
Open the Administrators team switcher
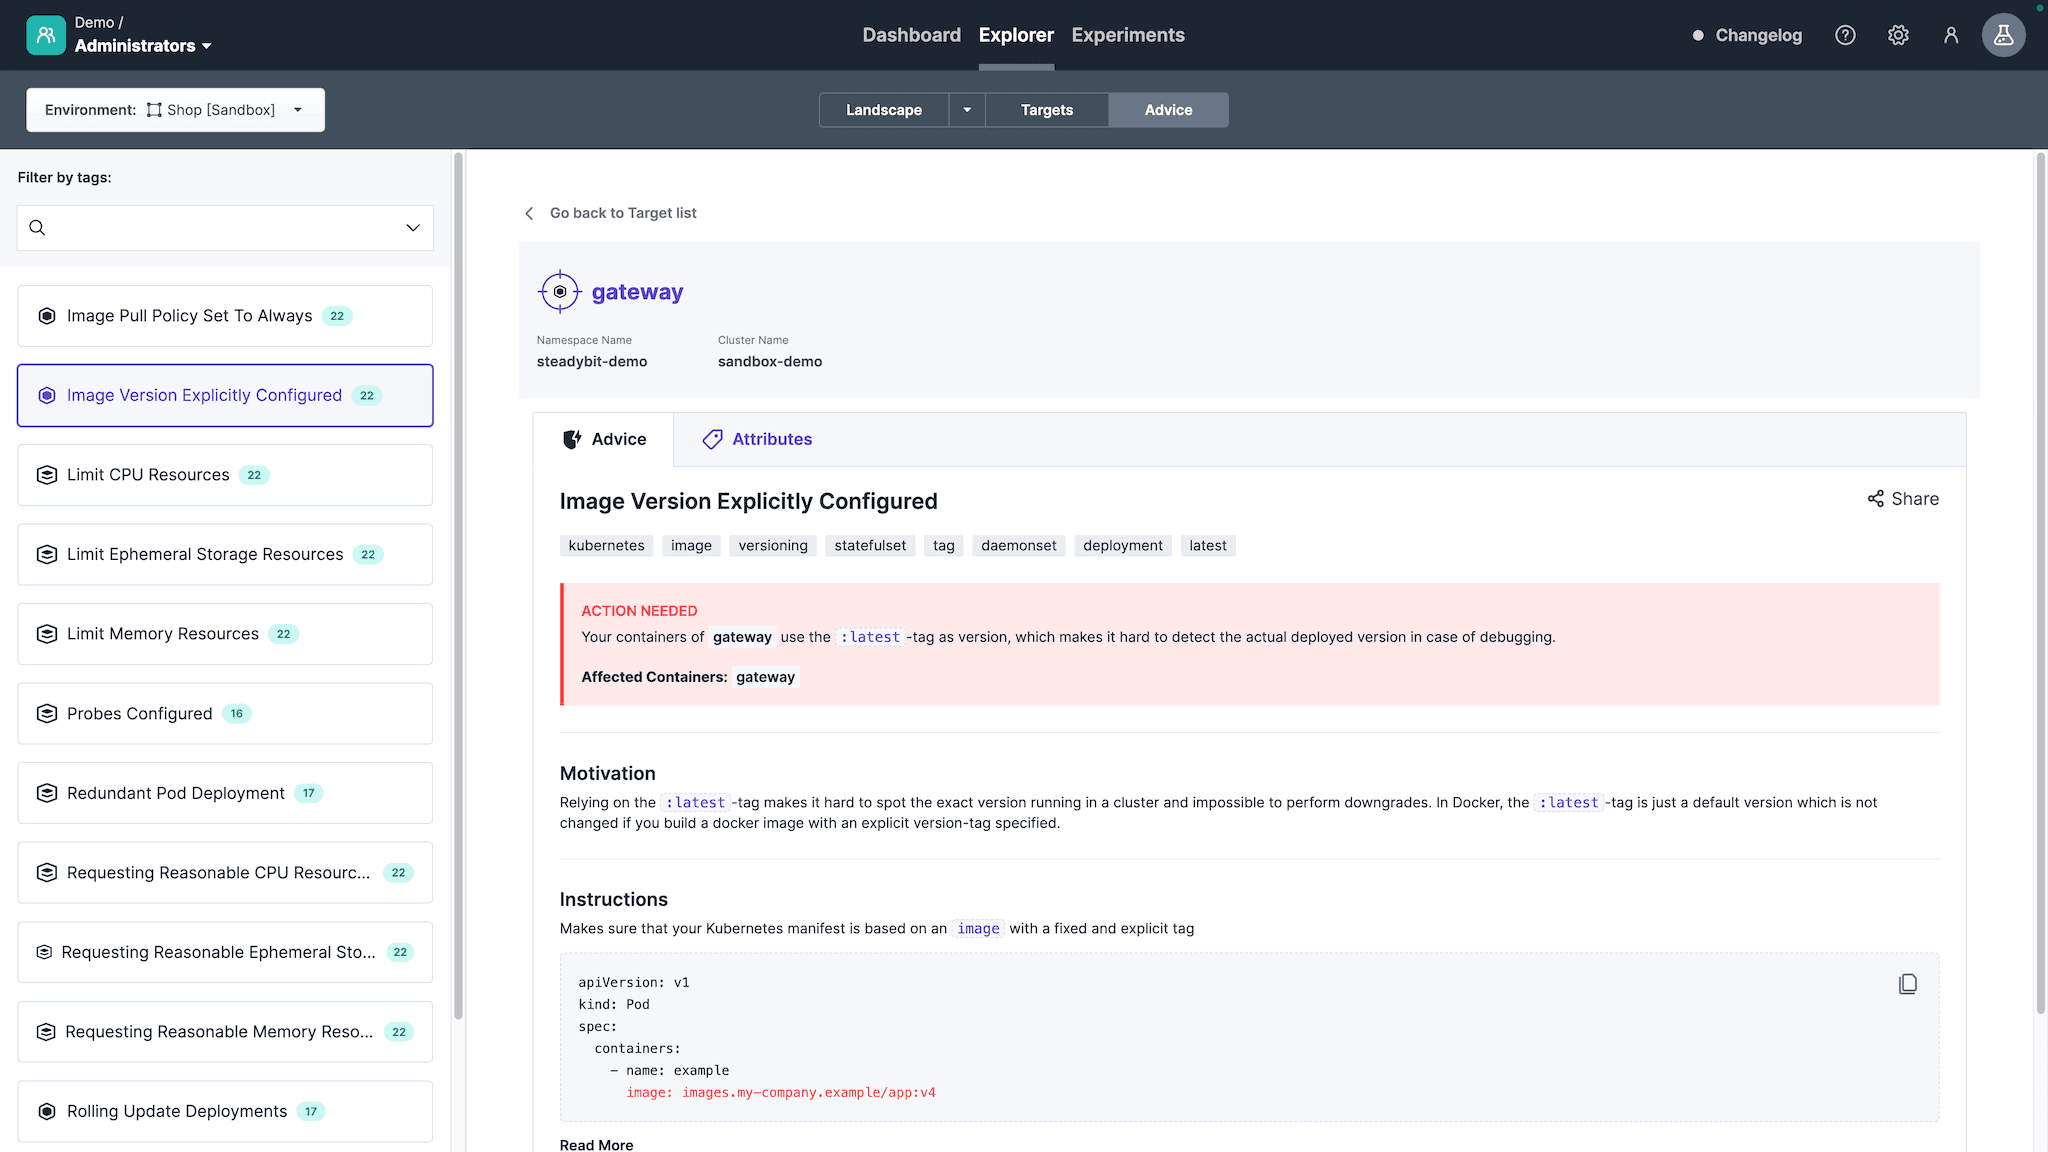142,46
